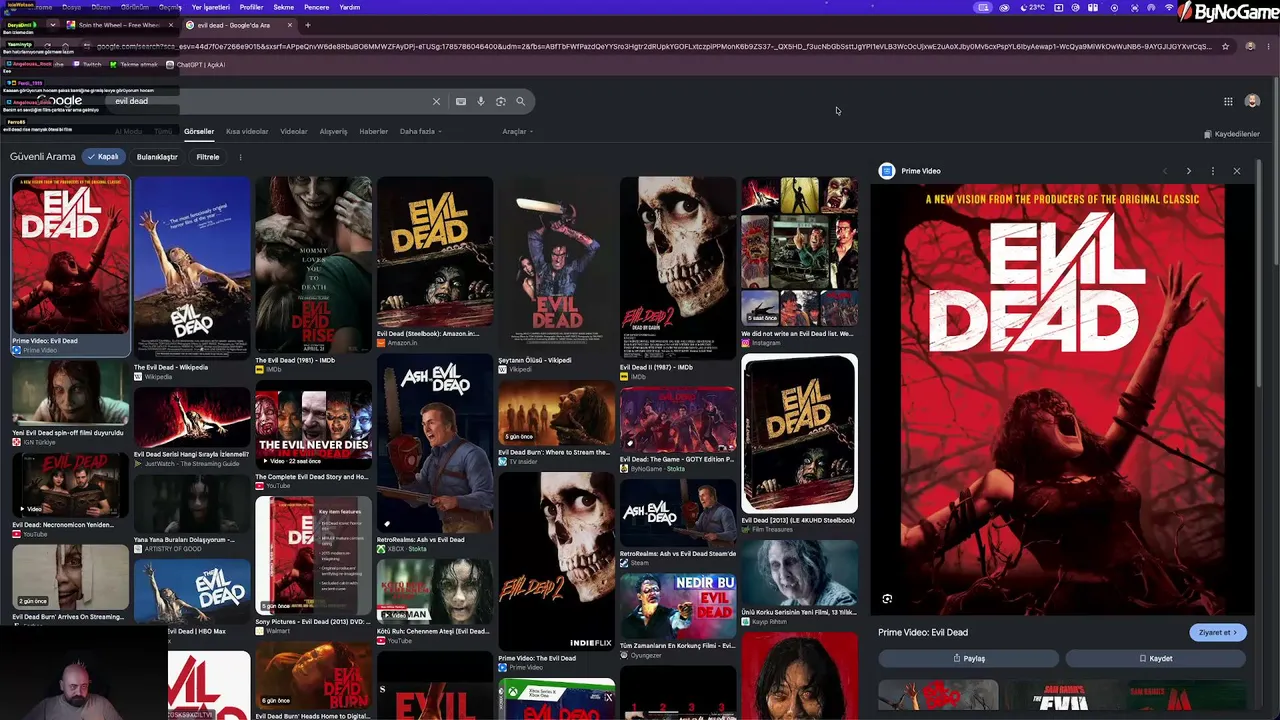Click the Creative Cloud menu bar icon
Viewport: 1280px width, 720px height.
tap(1004, 7)
